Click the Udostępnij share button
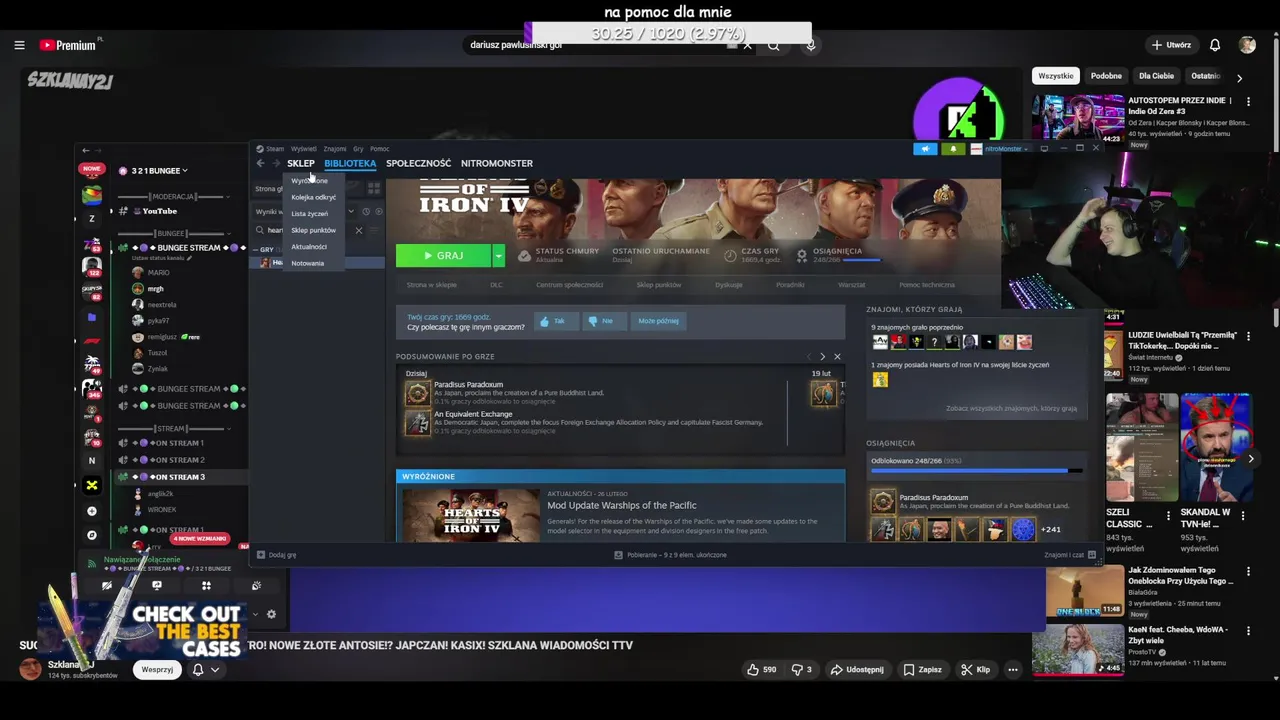Viewport: 1280px width, 720px height. 857,669
